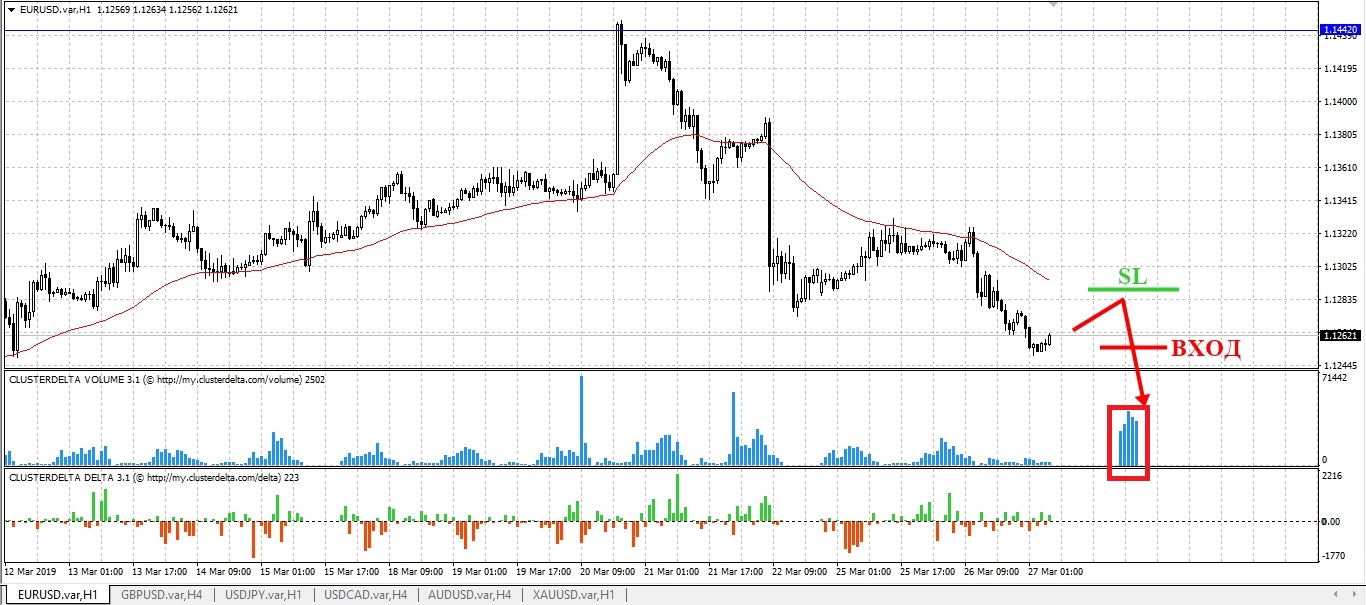
Task: Click the 71442 volume scale value
Action: pyautogui.click(x=1335, y=379)
